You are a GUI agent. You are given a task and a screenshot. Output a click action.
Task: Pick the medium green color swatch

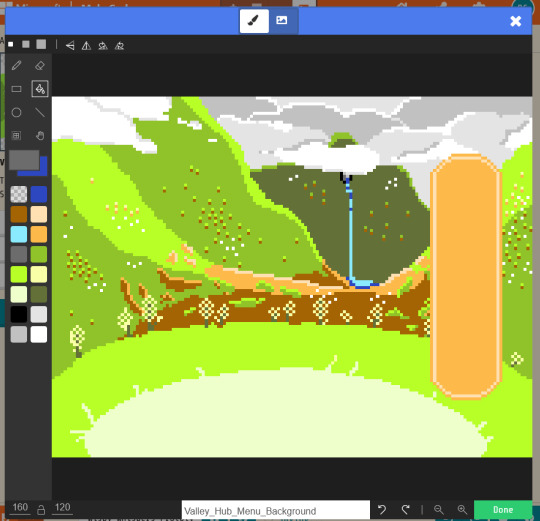(x=39, y=254)
